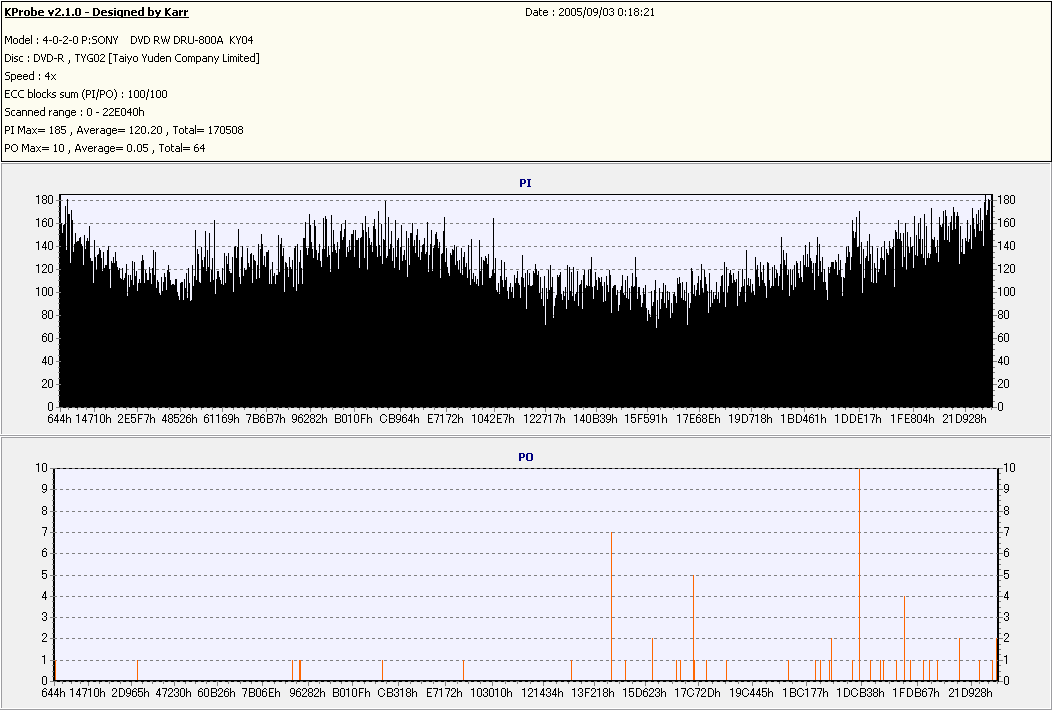Viewport: 1052px width, 710px height.
Task: Click the "PO" chart title
Action: coord(525,457)
